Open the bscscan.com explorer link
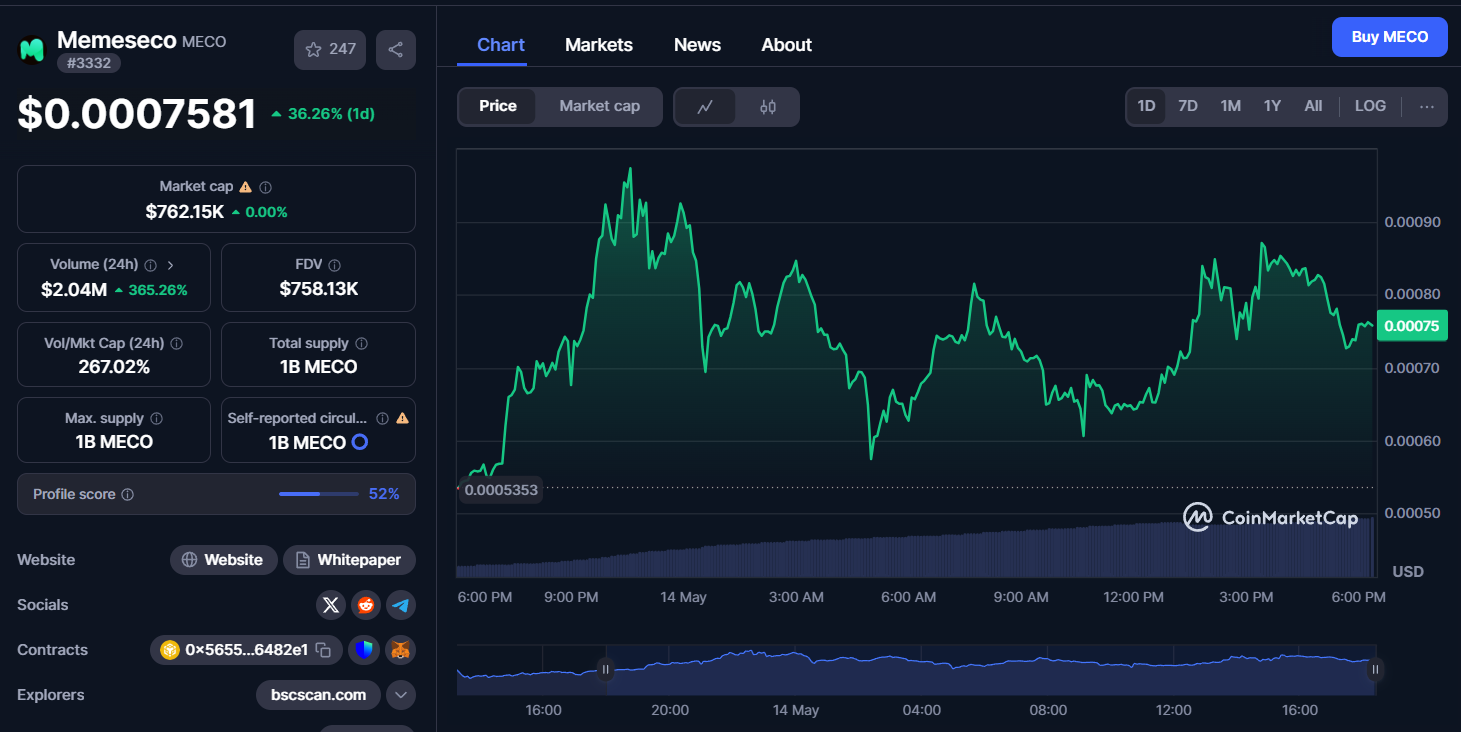 click(x=319, y=695)
